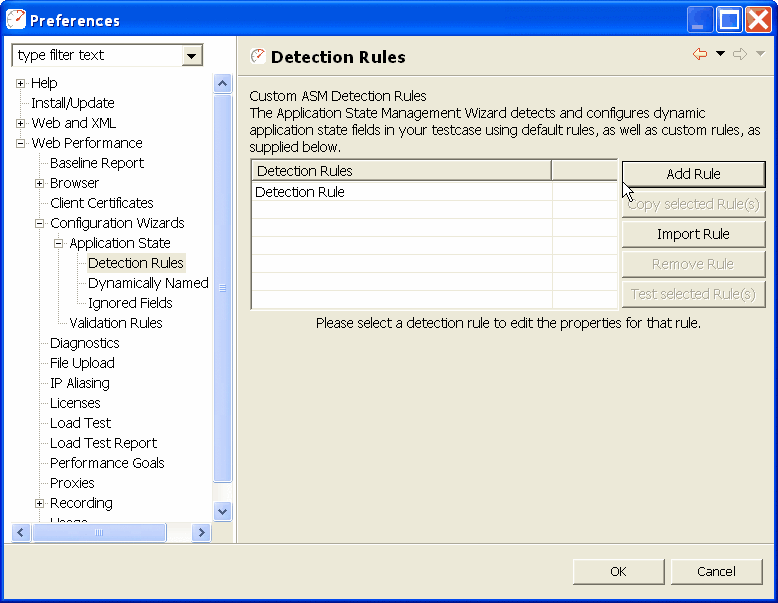Click the back navigation arrow icon
Viewport: 778px width, 603px height.
(x=699, y=55)
